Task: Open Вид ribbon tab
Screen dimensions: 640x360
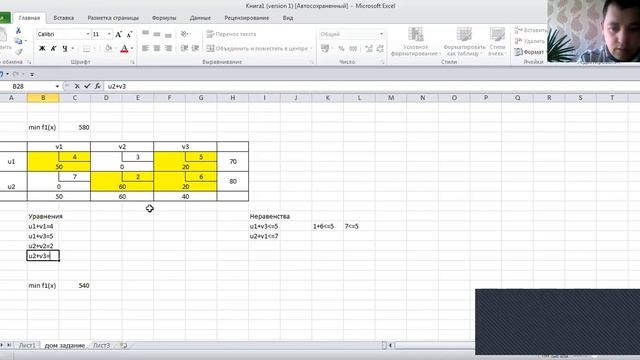Action: pos(288,18)
